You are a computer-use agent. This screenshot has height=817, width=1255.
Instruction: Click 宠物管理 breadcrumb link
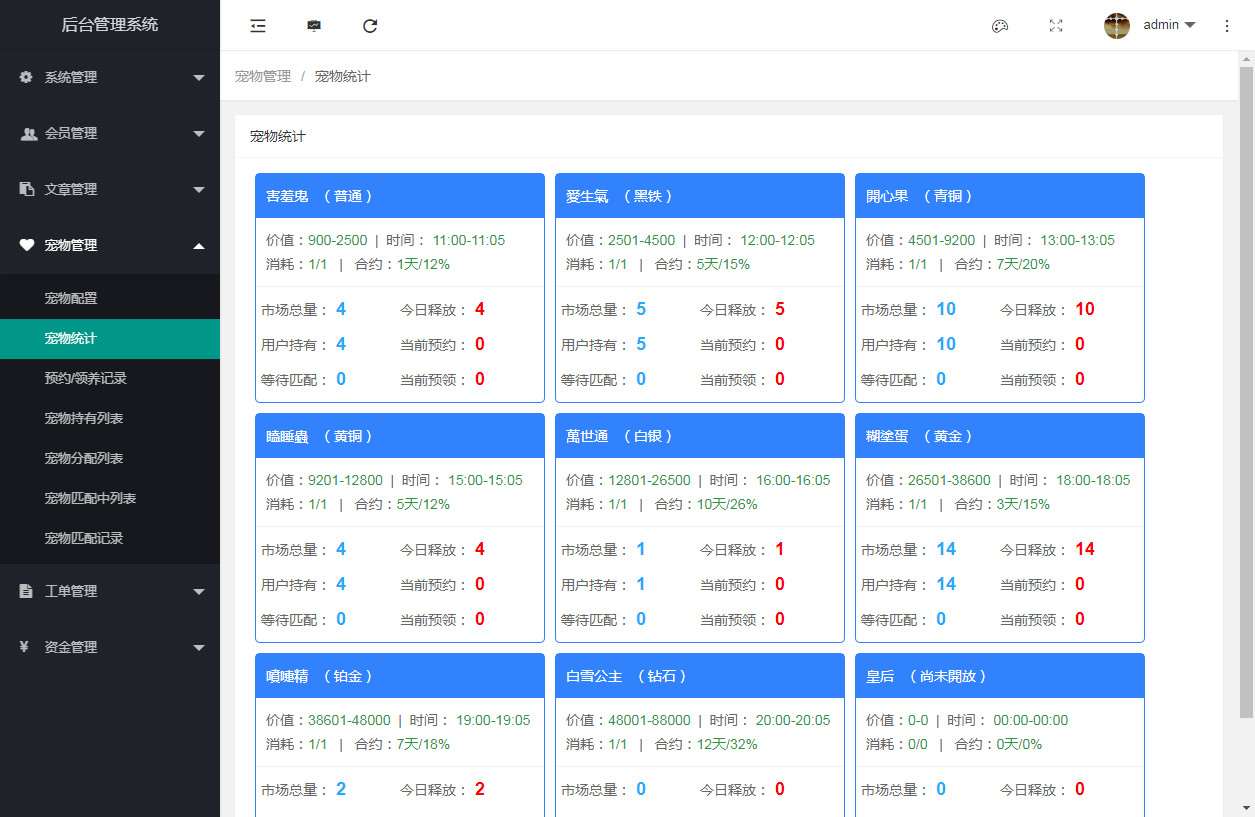click(x=262, y=76)
